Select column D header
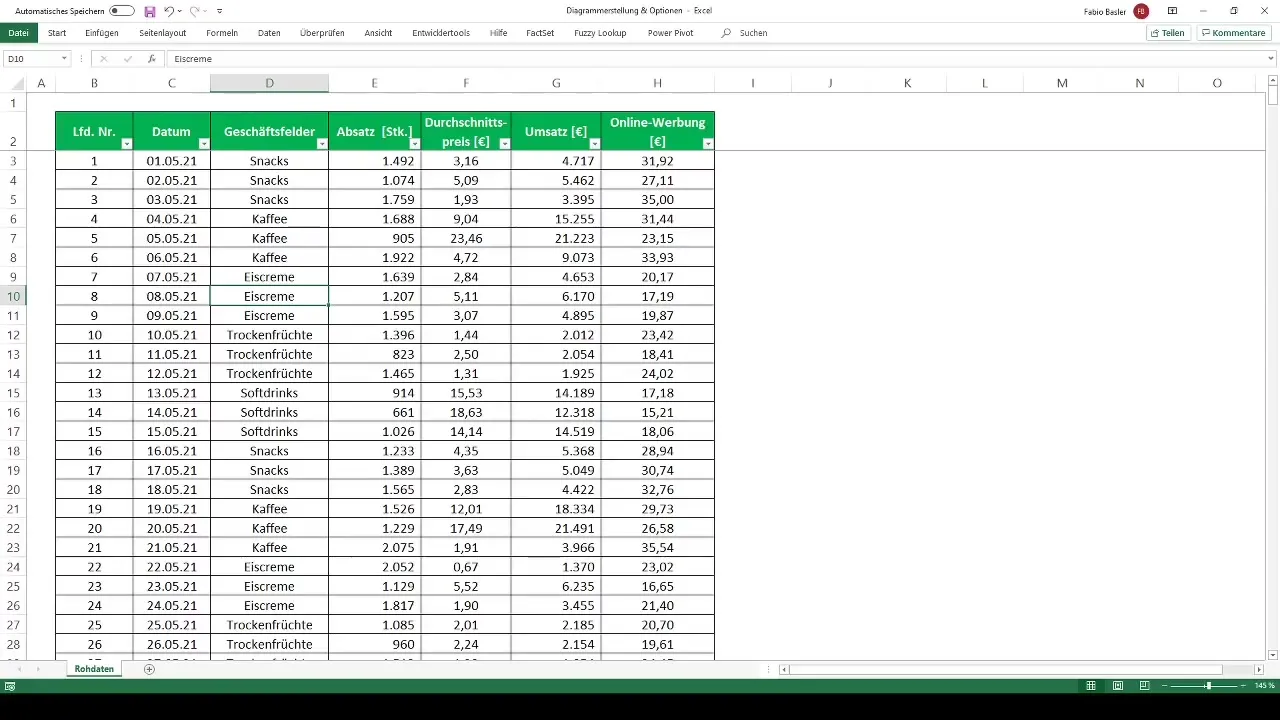 269,83
